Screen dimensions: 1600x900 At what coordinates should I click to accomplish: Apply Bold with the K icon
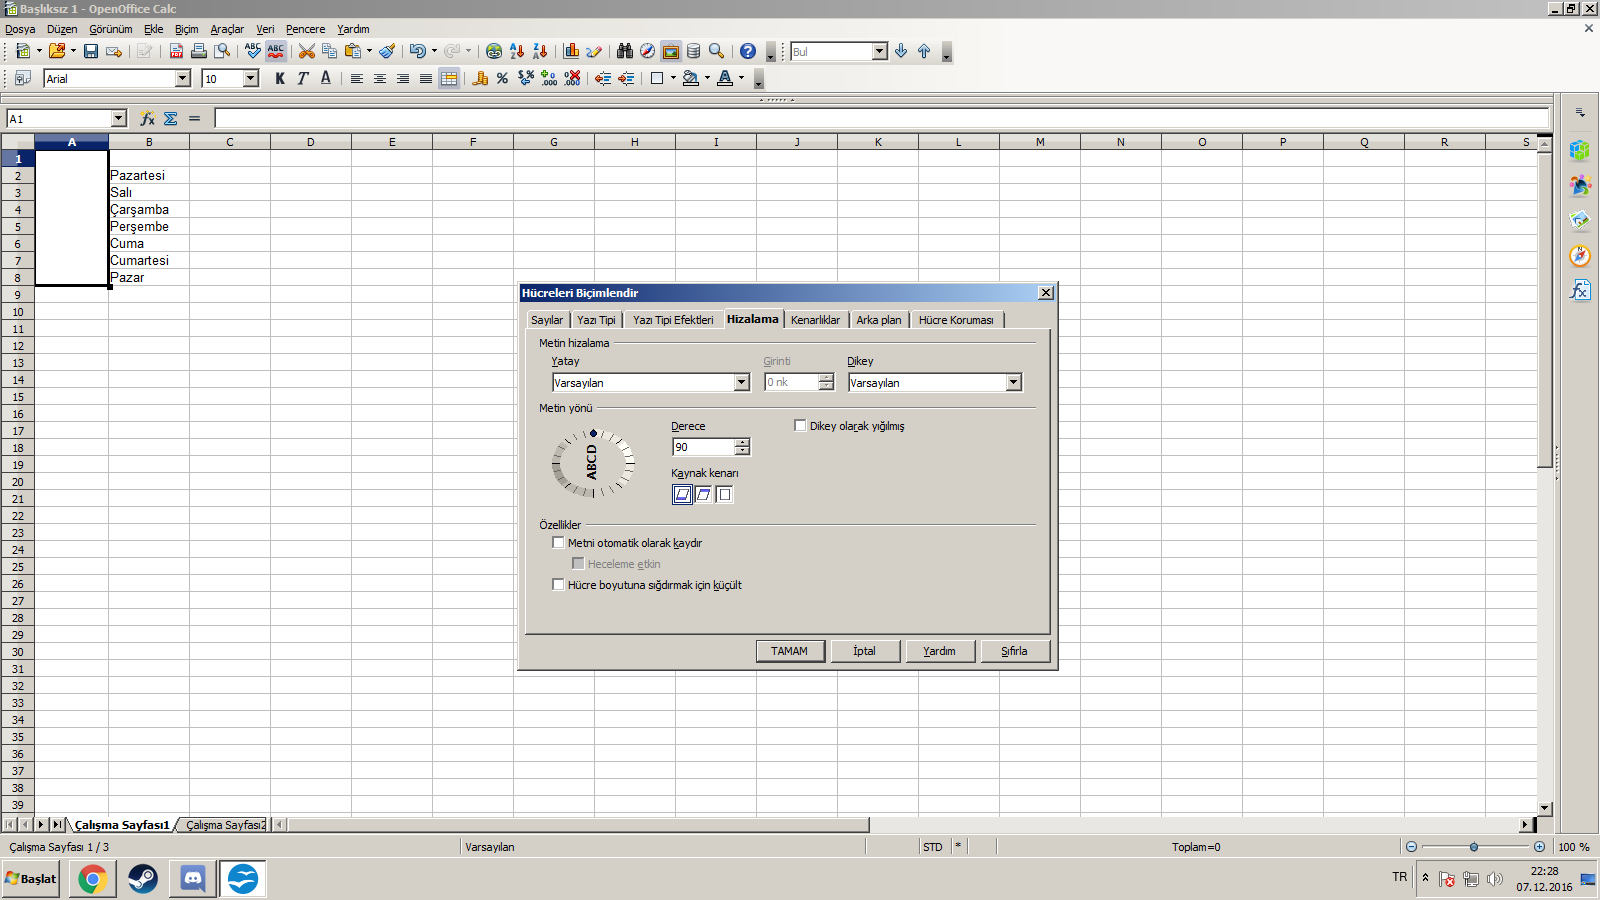tap(280, 78)
